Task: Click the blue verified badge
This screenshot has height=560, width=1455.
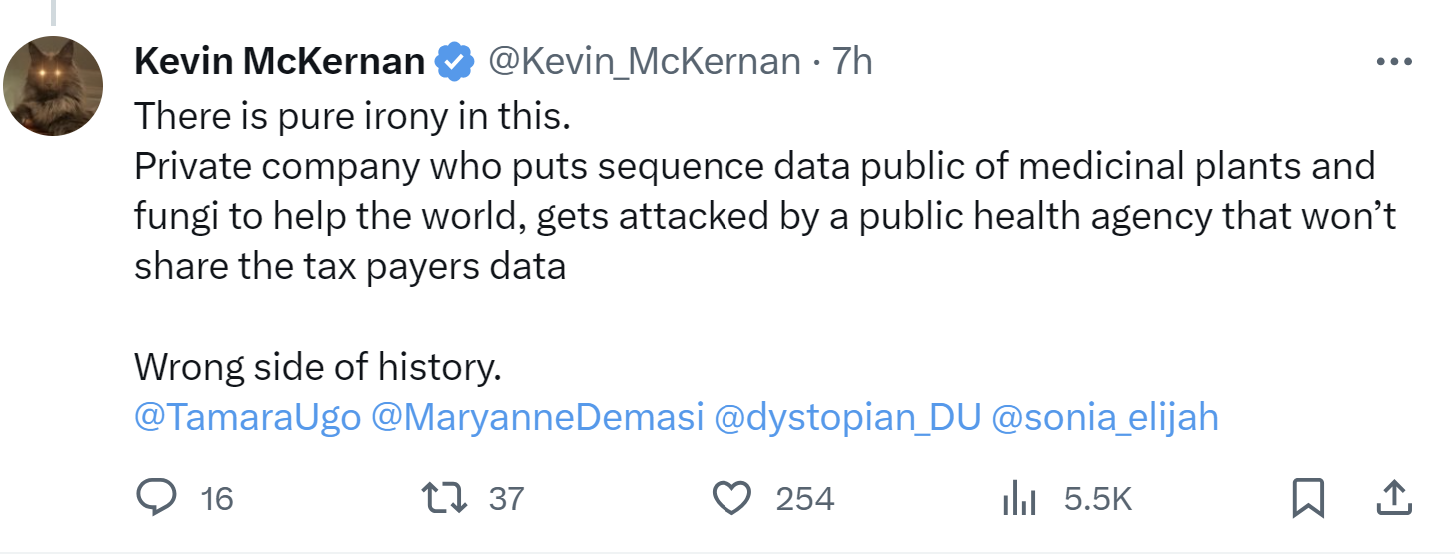Action: point(455,62)
